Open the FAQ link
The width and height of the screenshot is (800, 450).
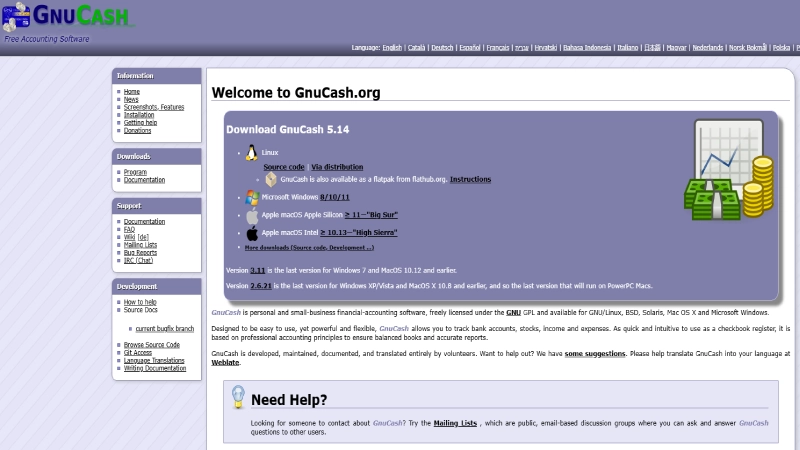pyautogui.click(x=129, y=230)
